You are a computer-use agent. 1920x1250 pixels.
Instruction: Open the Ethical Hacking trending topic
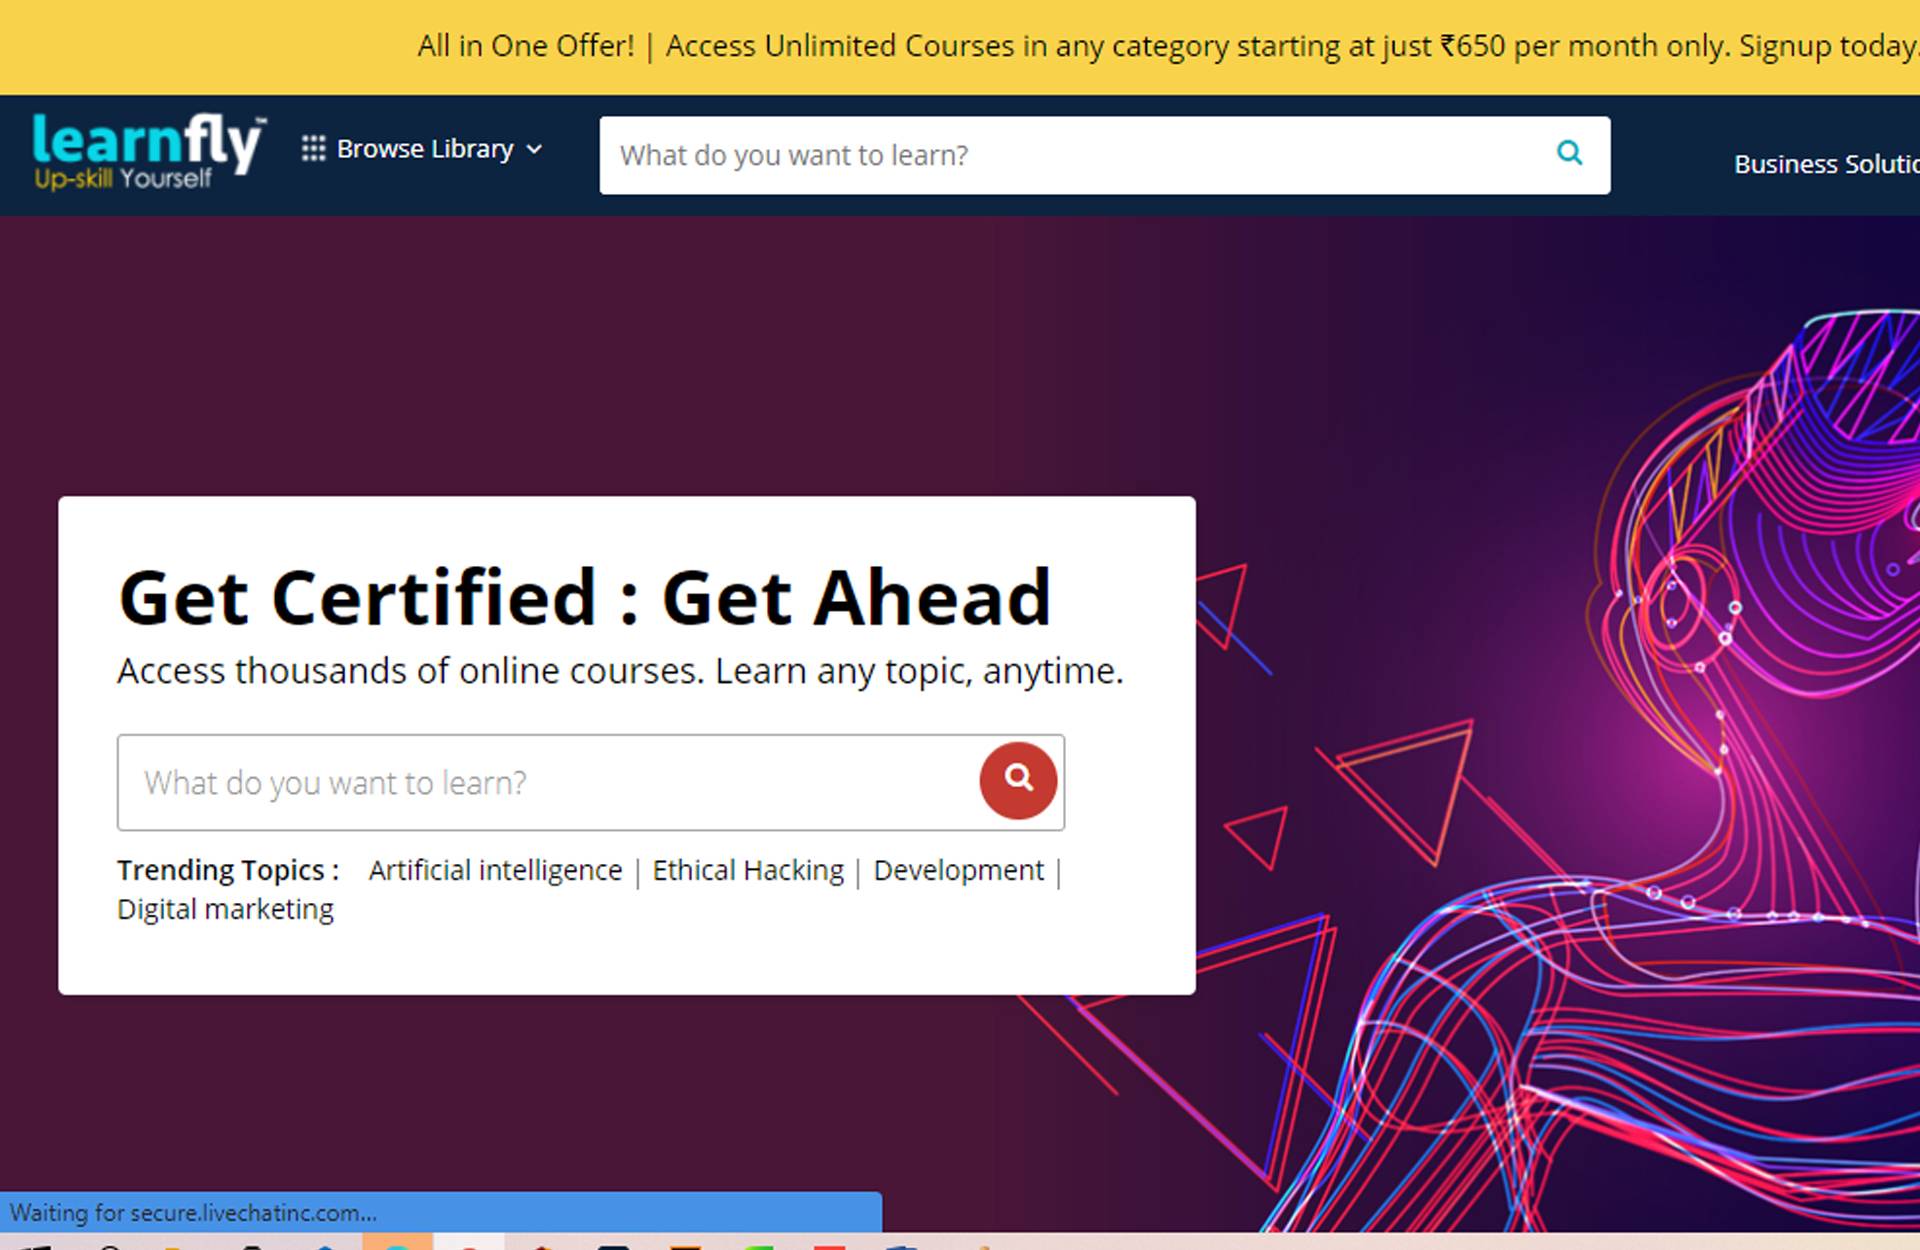click(748, 870)
